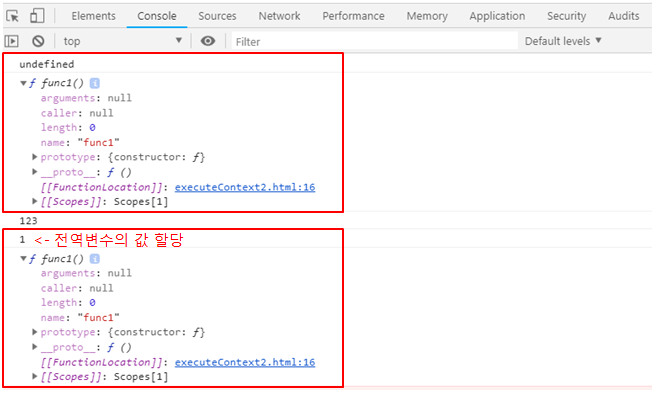Clear console with the ban icon
Screen dimensions: 652x397
38,41
